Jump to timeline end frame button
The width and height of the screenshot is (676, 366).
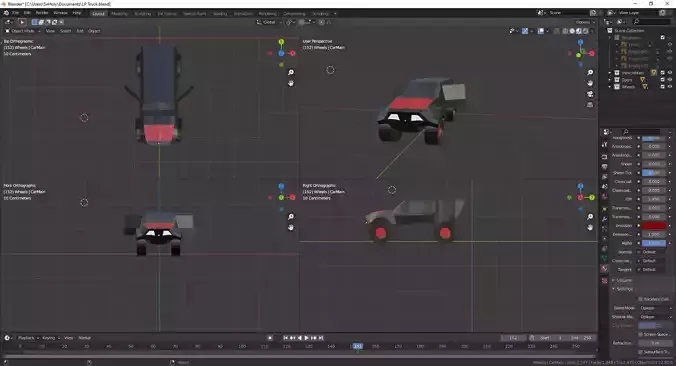point(321,338)
